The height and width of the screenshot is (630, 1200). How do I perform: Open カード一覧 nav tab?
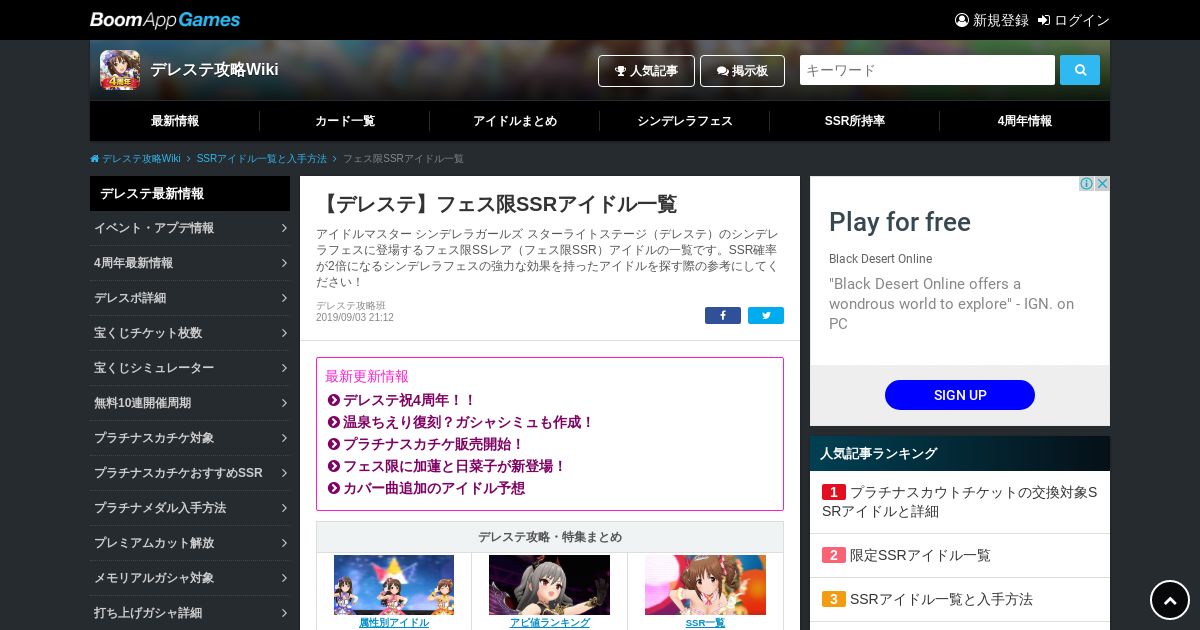[345, 121]
